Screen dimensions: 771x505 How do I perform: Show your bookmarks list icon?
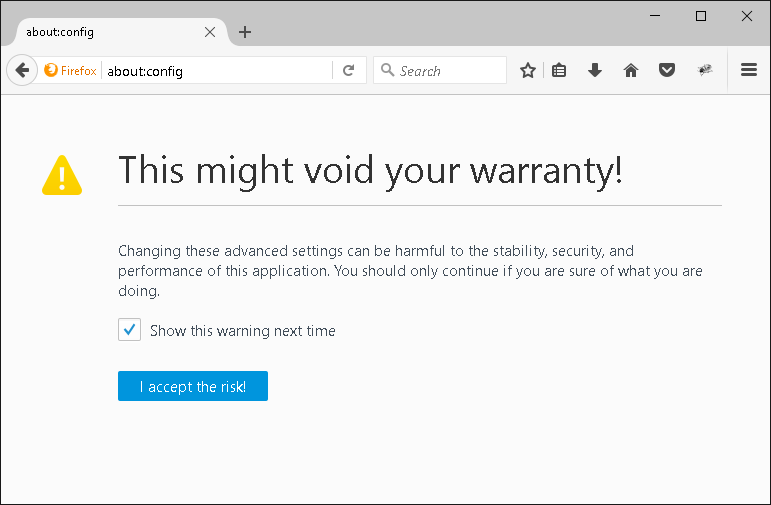[559, 70]
